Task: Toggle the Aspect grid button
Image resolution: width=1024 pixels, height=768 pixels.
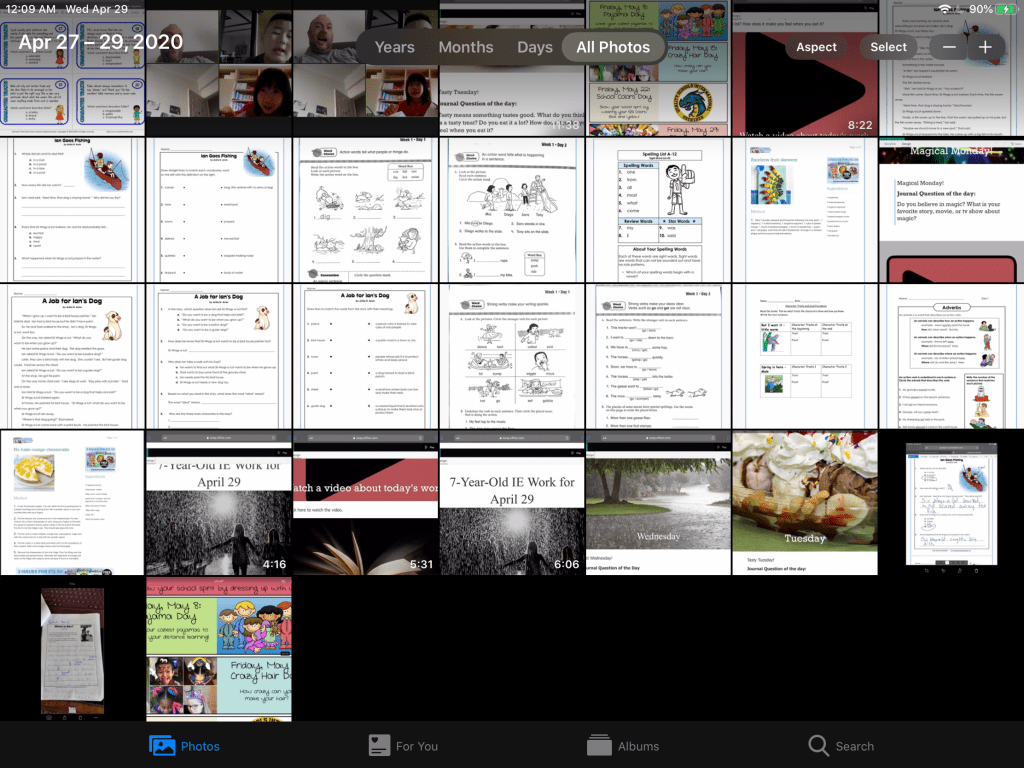Action: 816,47
